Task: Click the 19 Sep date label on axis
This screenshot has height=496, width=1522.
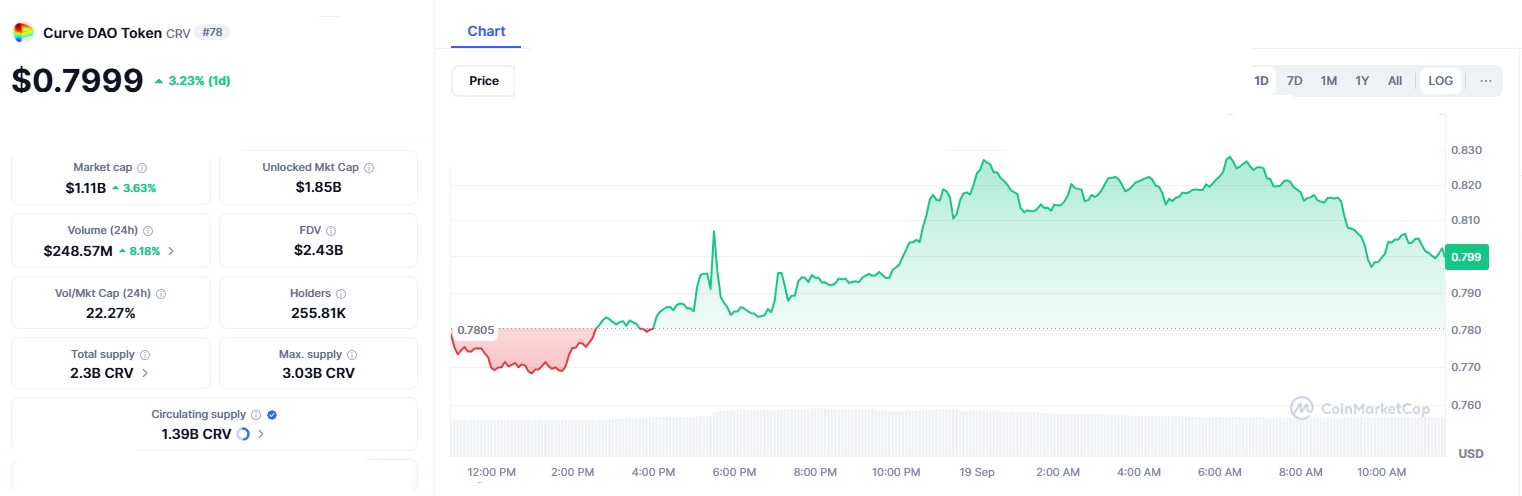Action: (x=976, y=472)
